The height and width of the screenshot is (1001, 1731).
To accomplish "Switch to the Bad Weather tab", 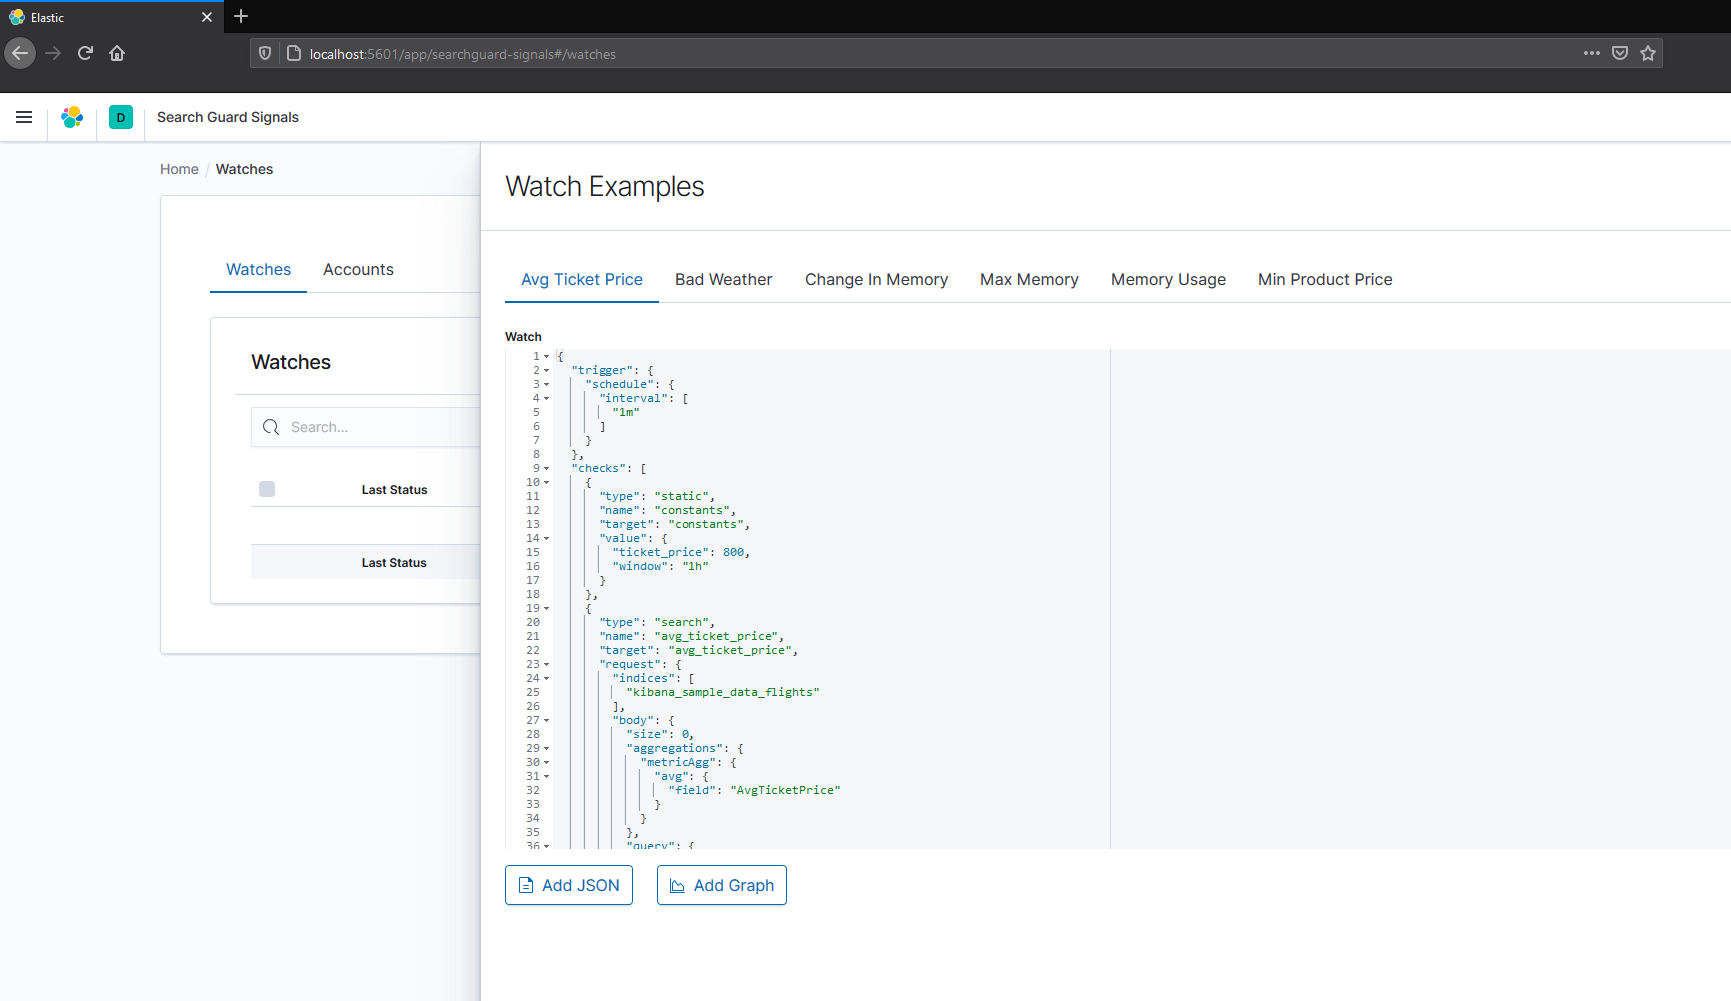I will (x=724, y=280).
